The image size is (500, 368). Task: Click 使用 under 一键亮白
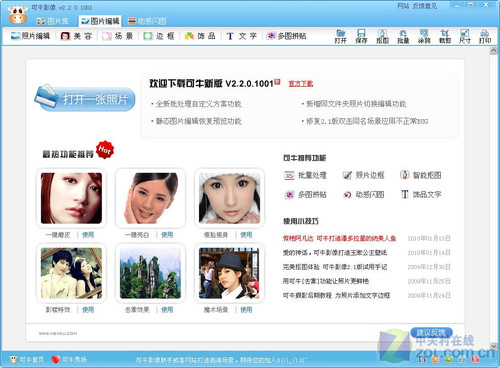click(167, 235)
